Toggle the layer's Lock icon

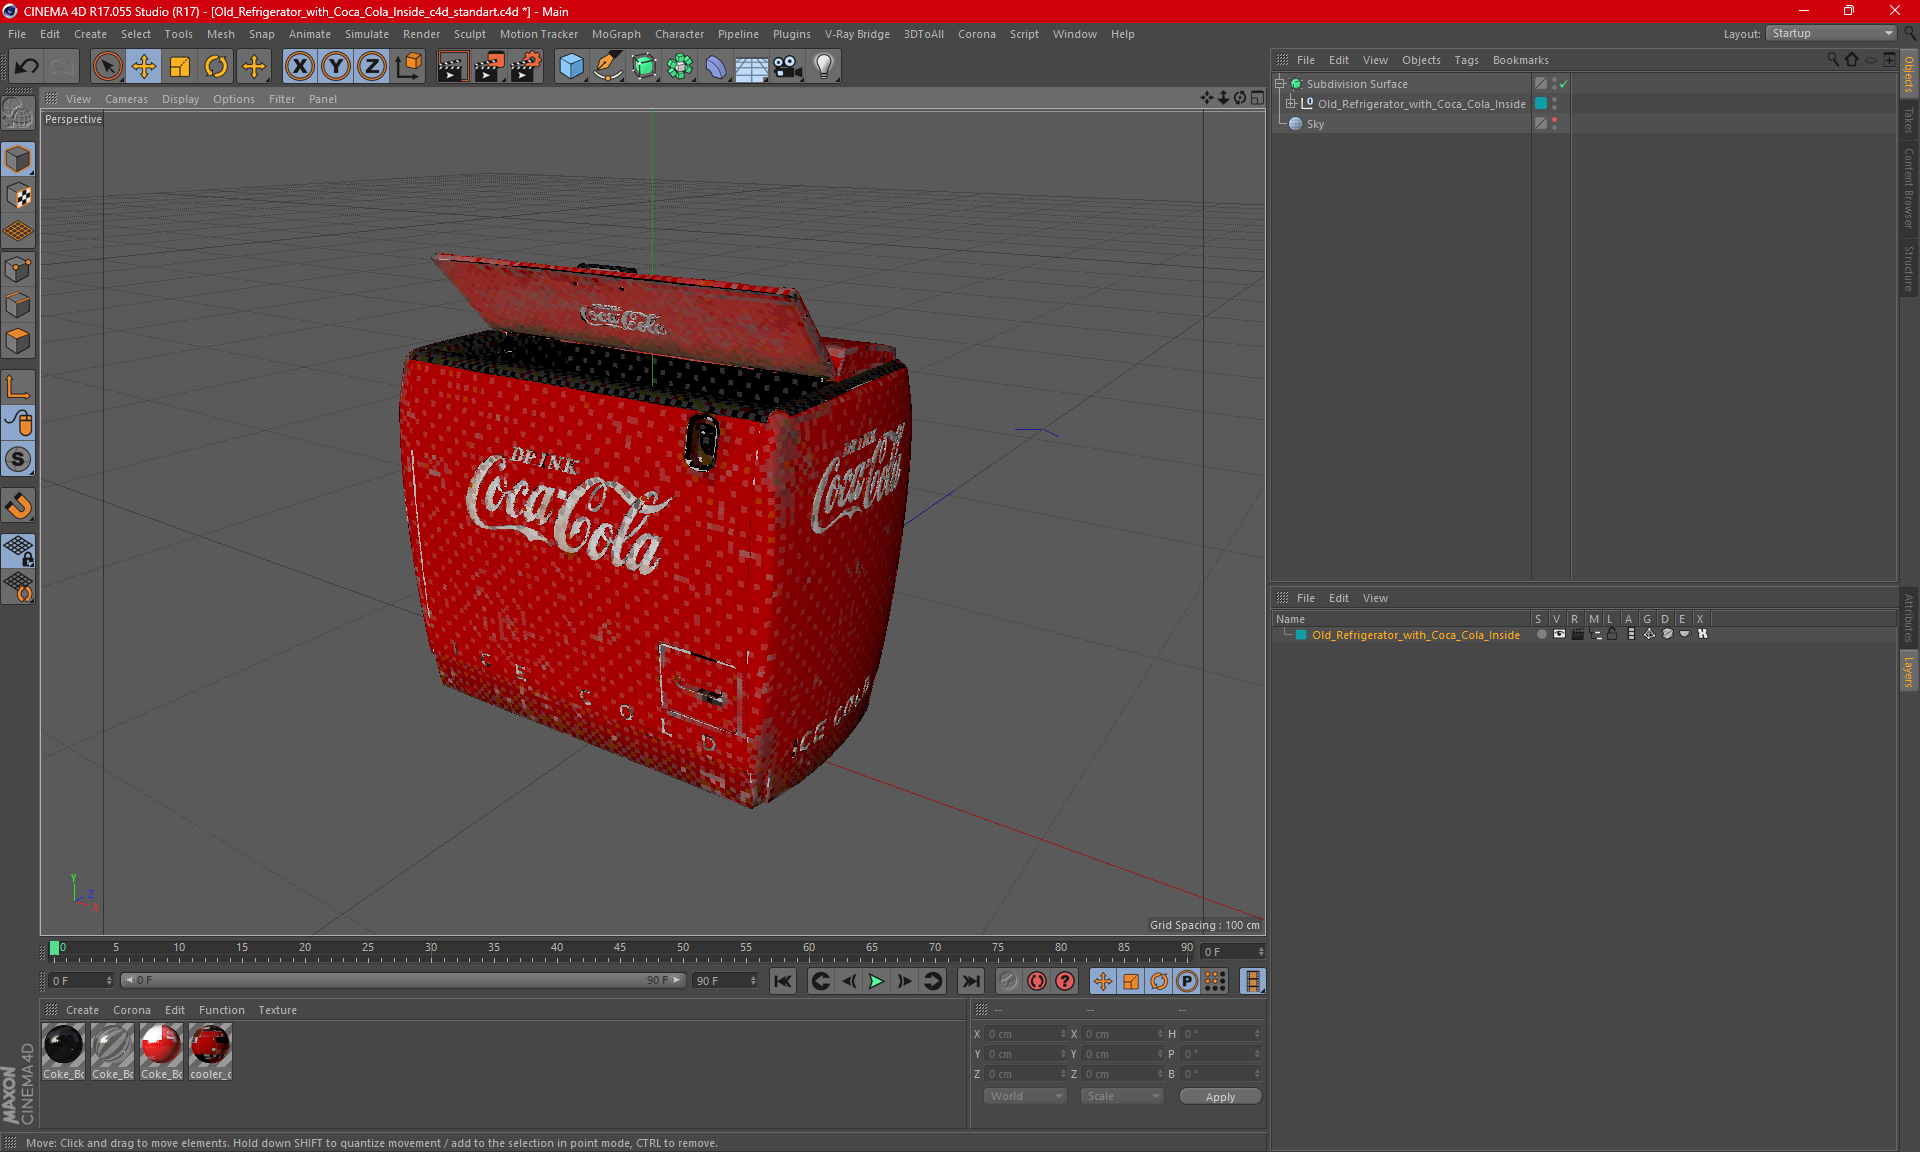point(1612,634)
